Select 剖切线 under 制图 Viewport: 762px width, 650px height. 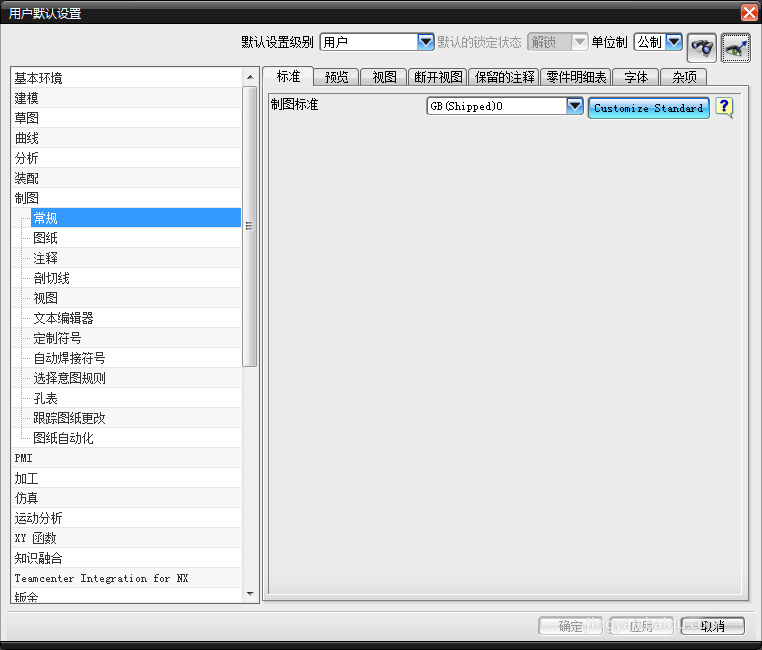(136, 278)
